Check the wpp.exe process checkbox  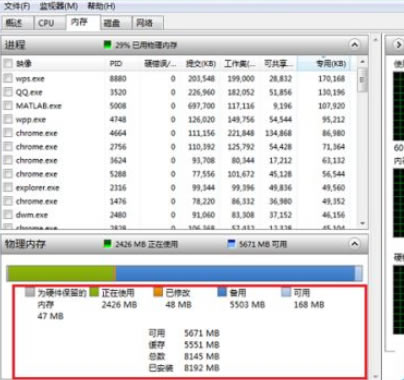(x=8, y=119)
